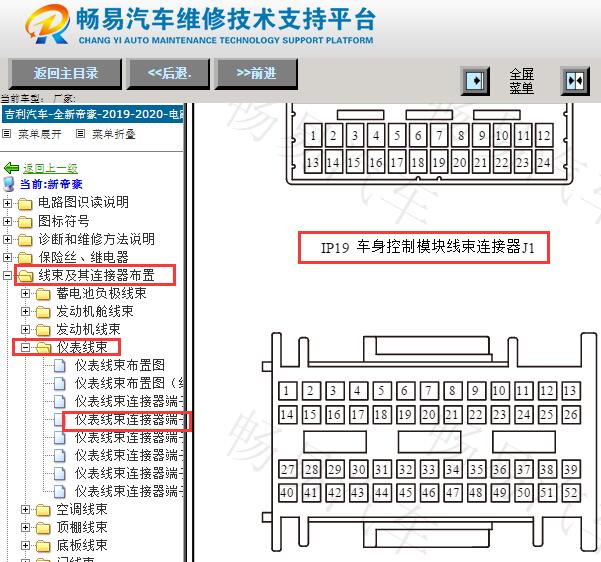
Task: Expand the 电路图识读说明 folder
Action: pyautogui.click(x=7, y=203)
